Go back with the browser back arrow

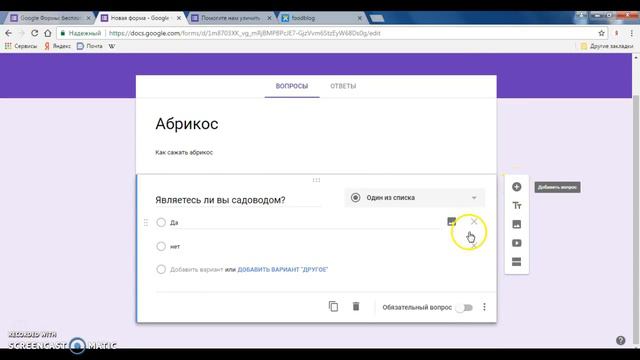pos(9,33)
